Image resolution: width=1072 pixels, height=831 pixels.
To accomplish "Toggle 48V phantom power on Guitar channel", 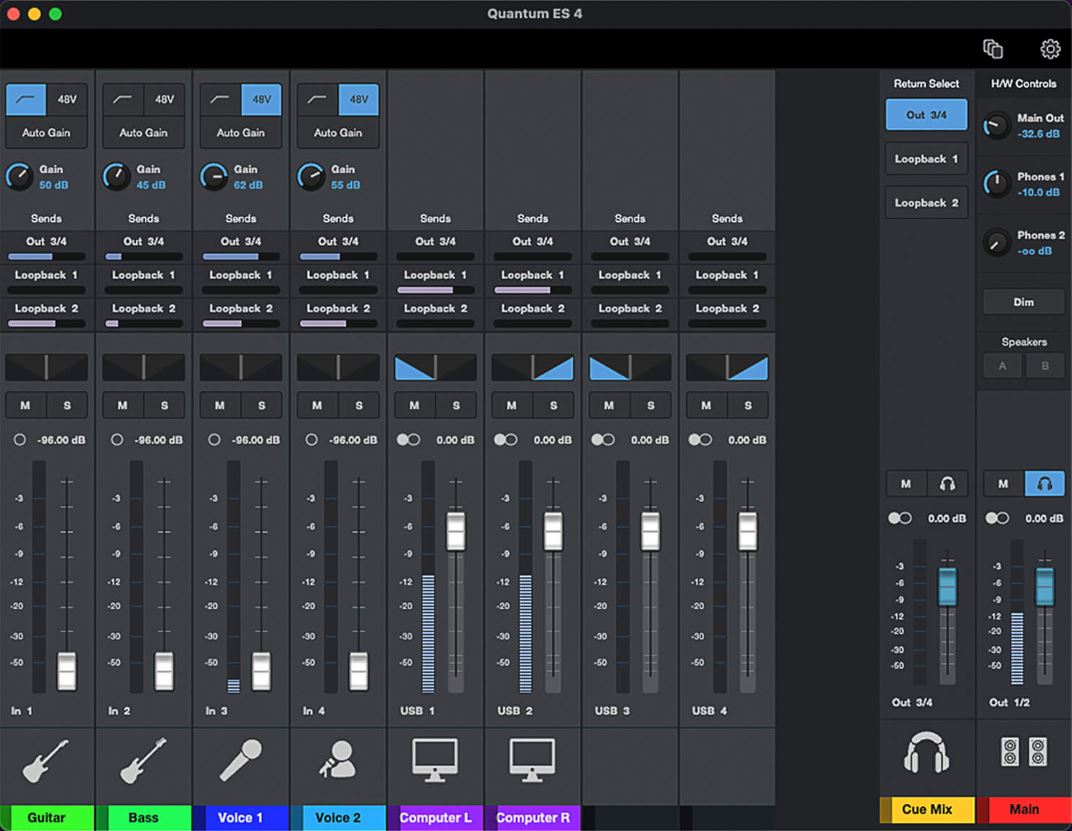I will click(x=67, y=99).
